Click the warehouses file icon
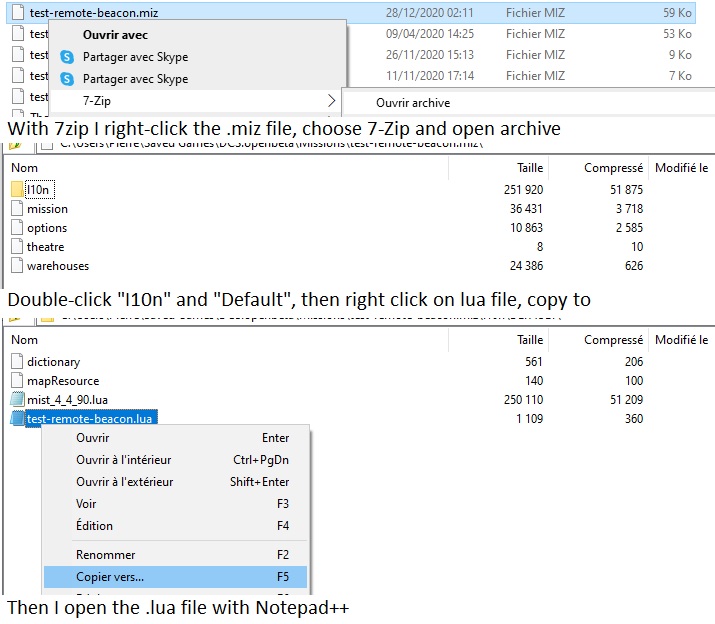This screenshot has width=715, height=624. pos(17,265)
